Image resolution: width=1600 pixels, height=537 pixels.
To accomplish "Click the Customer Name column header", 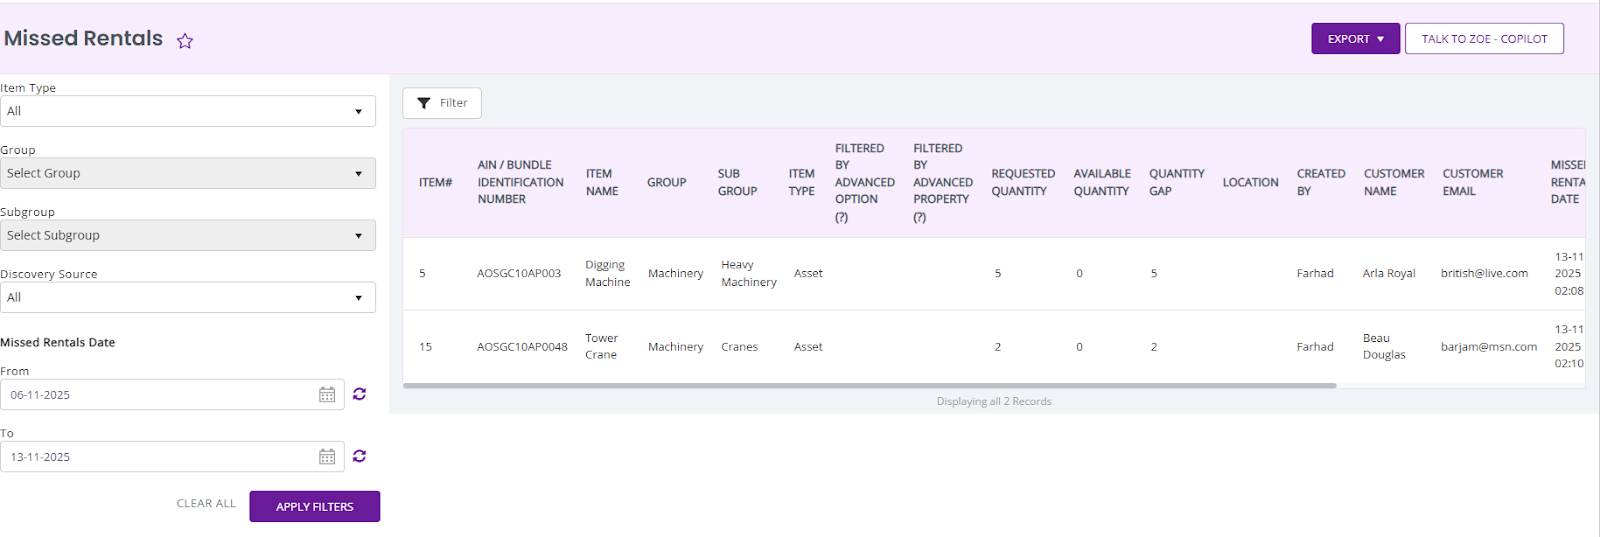I will click(1393, 182).
